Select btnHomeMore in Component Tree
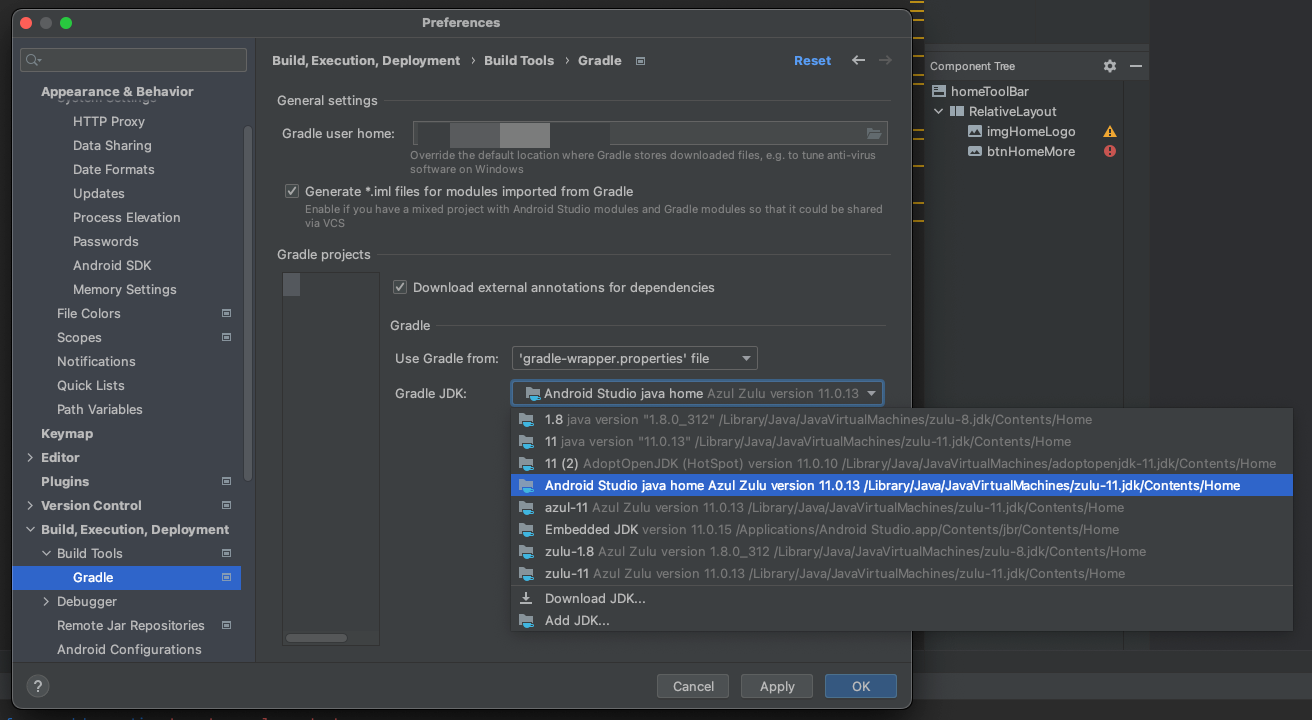Viewport: 1312px width, 720px height. 1031,152
